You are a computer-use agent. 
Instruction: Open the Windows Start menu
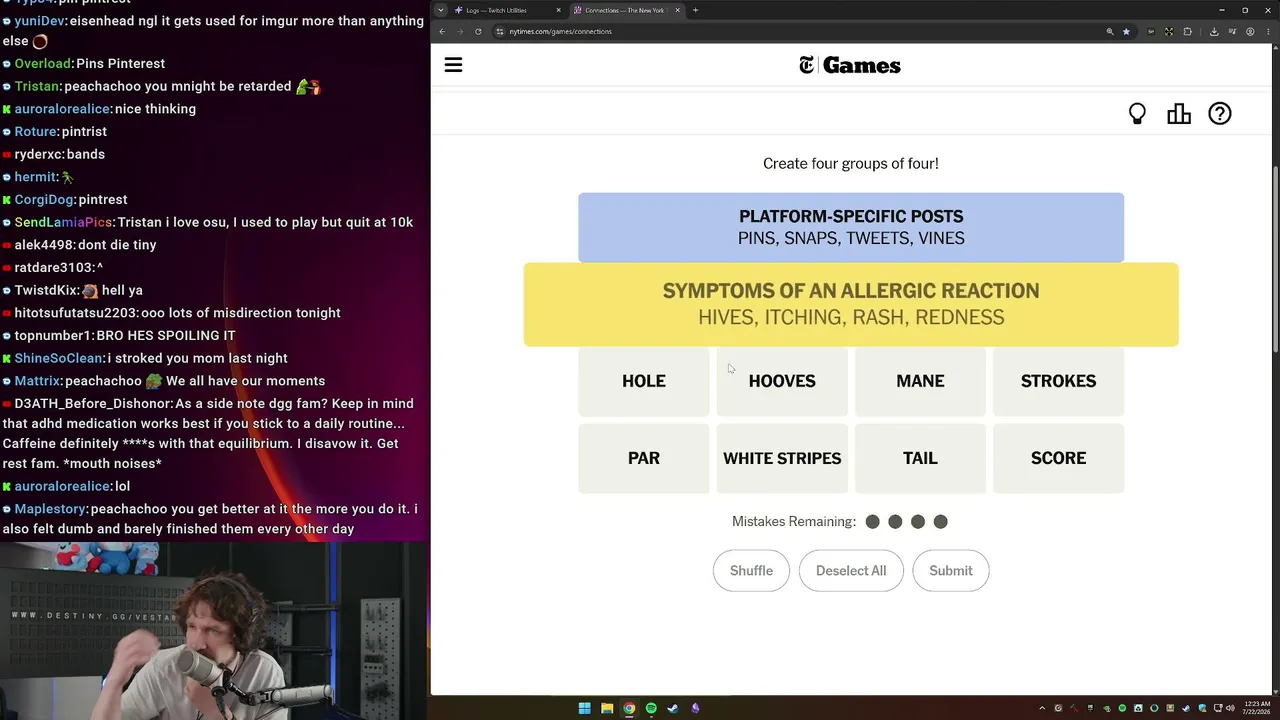(x=584, y=708)
